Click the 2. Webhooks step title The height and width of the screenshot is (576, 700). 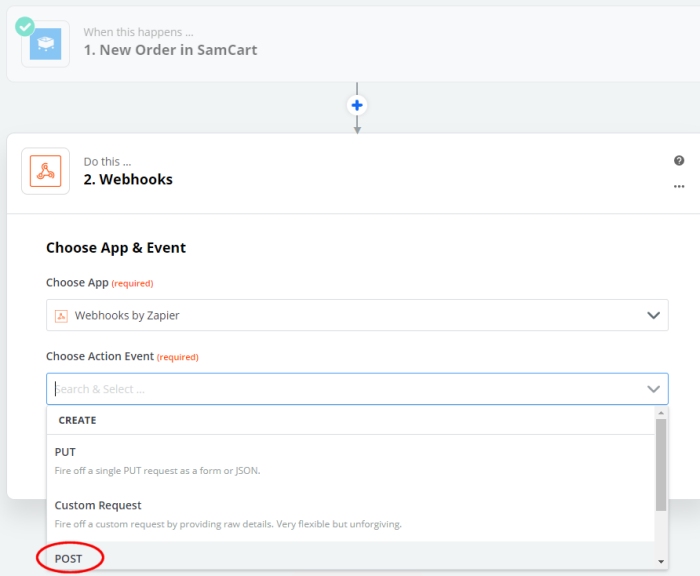(x=128, y=179)
